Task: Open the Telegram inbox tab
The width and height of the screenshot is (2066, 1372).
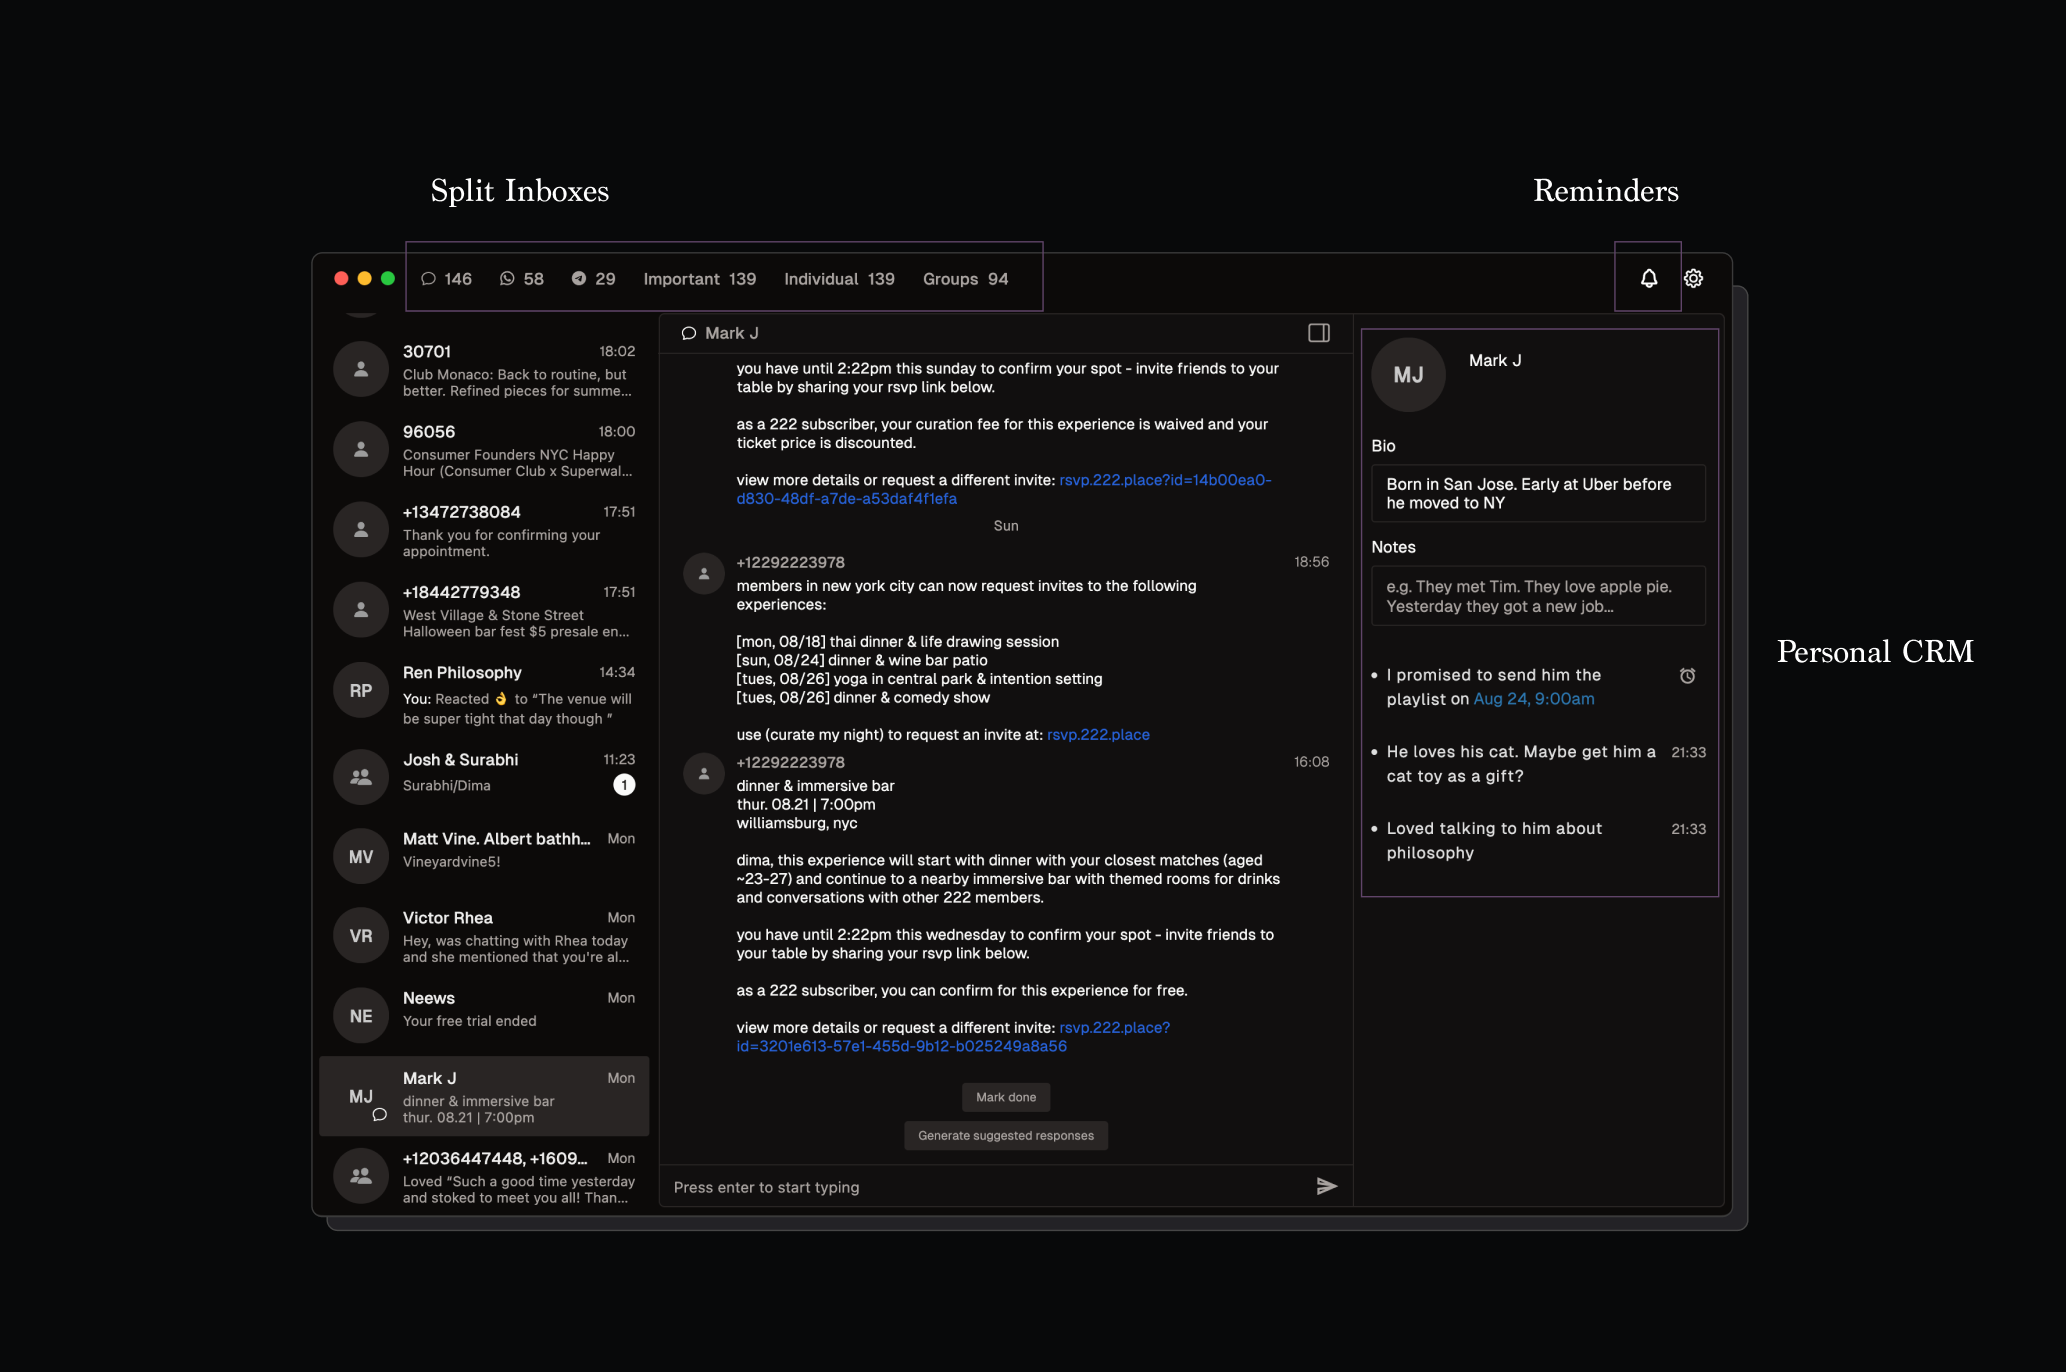Action: 593,279
